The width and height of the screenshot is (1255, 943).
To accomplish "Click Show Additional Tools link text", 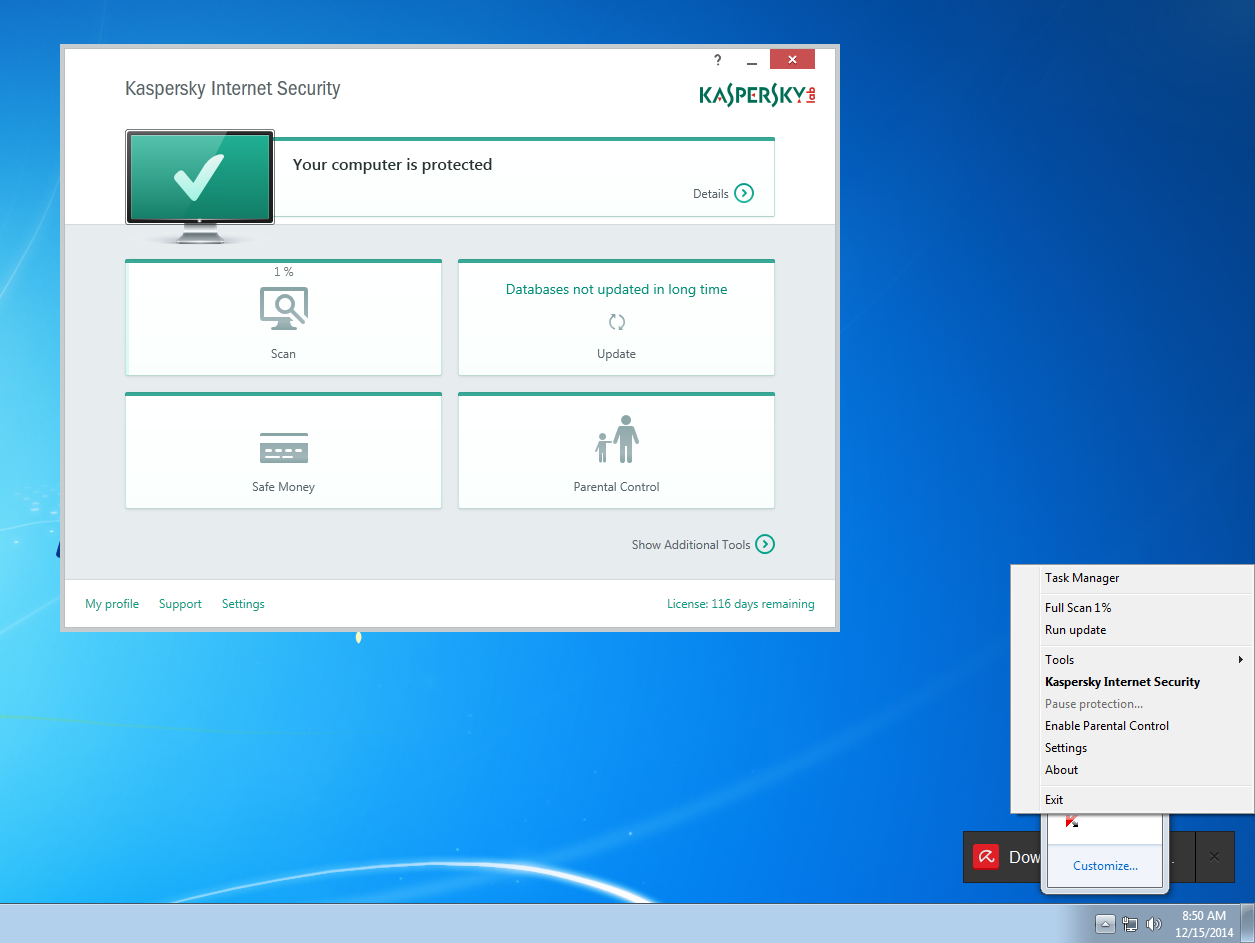I will tap(691, 545).
